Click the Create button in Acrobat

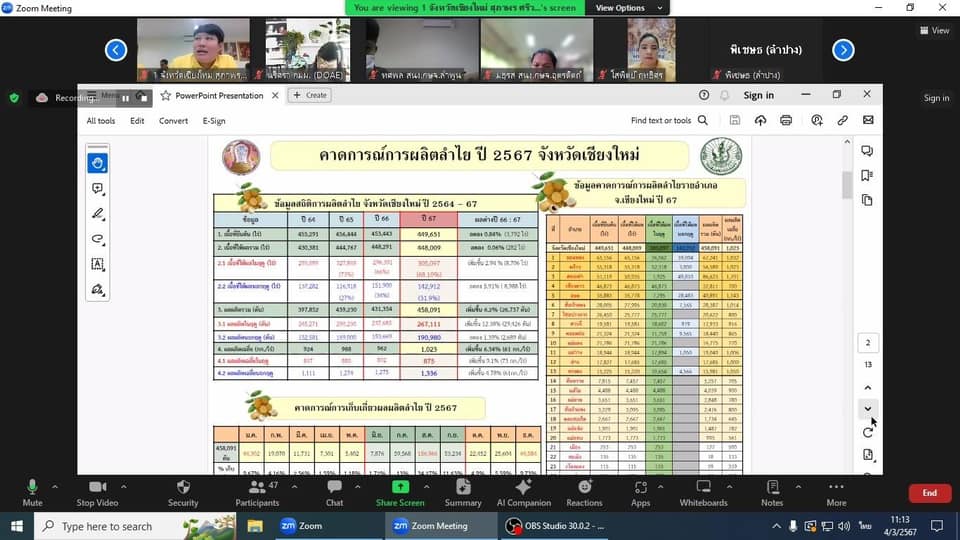[310, 95]
